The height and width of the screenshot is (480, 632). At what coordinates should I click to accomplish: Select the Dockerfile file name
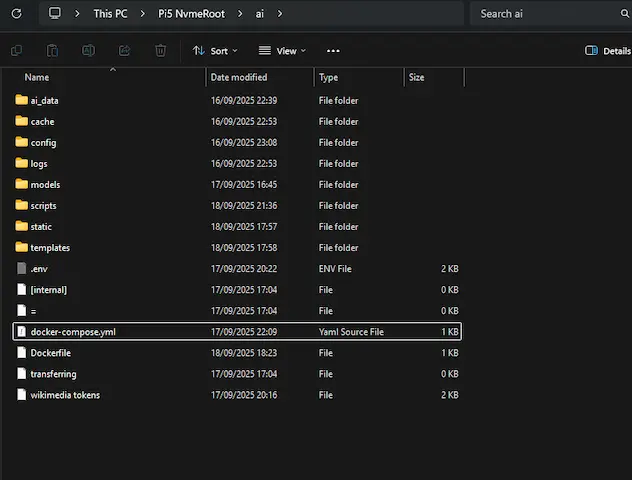51,353
